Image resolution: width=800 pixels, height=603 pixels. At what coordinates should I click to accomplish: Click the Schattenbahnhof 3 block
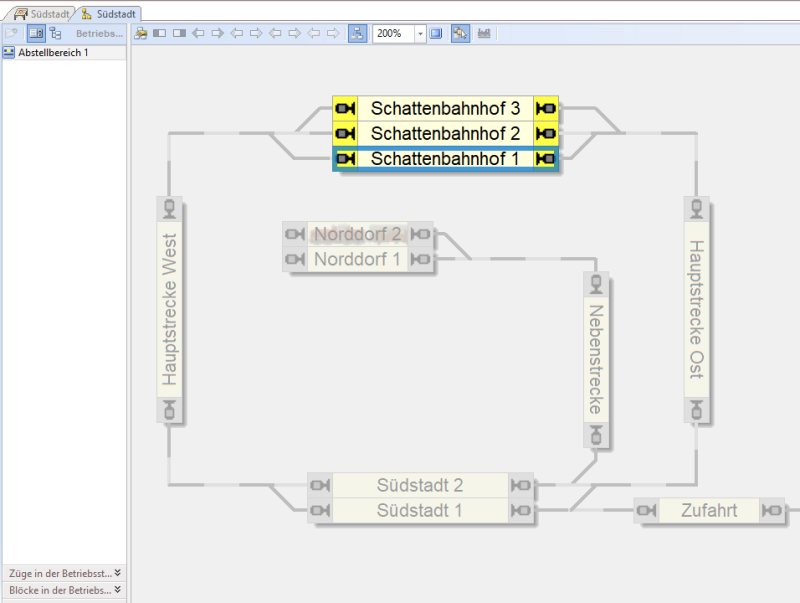[445, 108]
